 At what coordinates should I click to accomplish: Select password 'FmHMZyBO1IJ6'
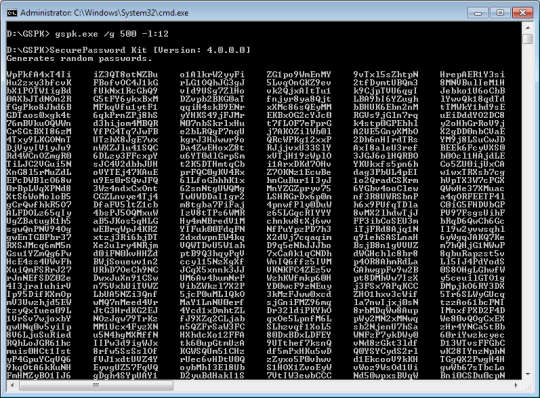39,375
